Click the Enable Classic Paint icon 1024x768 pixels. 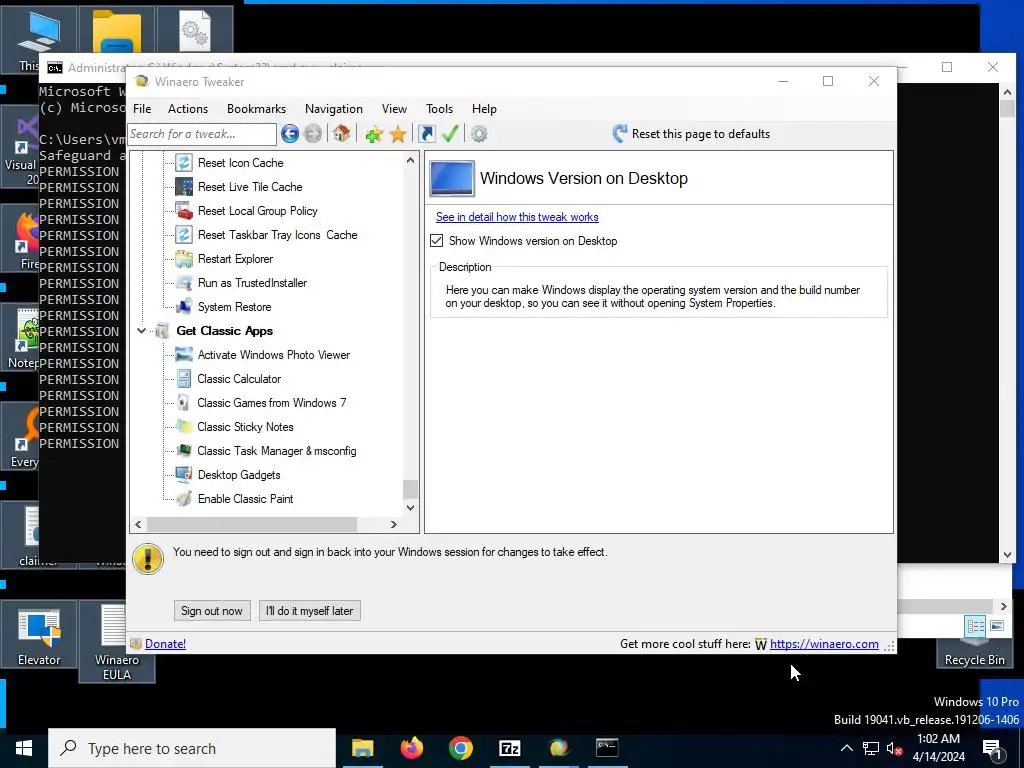point(184,499)
